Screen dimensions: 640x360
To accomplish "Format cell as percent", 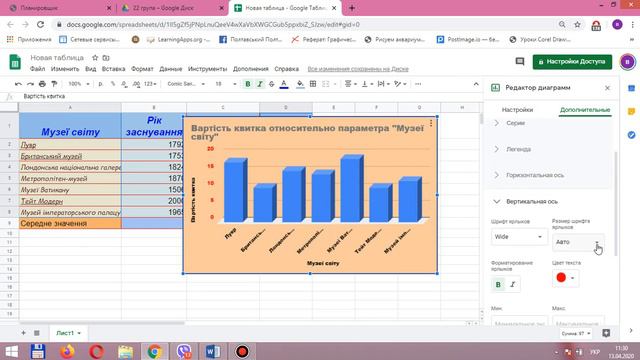I will point(113,84).
